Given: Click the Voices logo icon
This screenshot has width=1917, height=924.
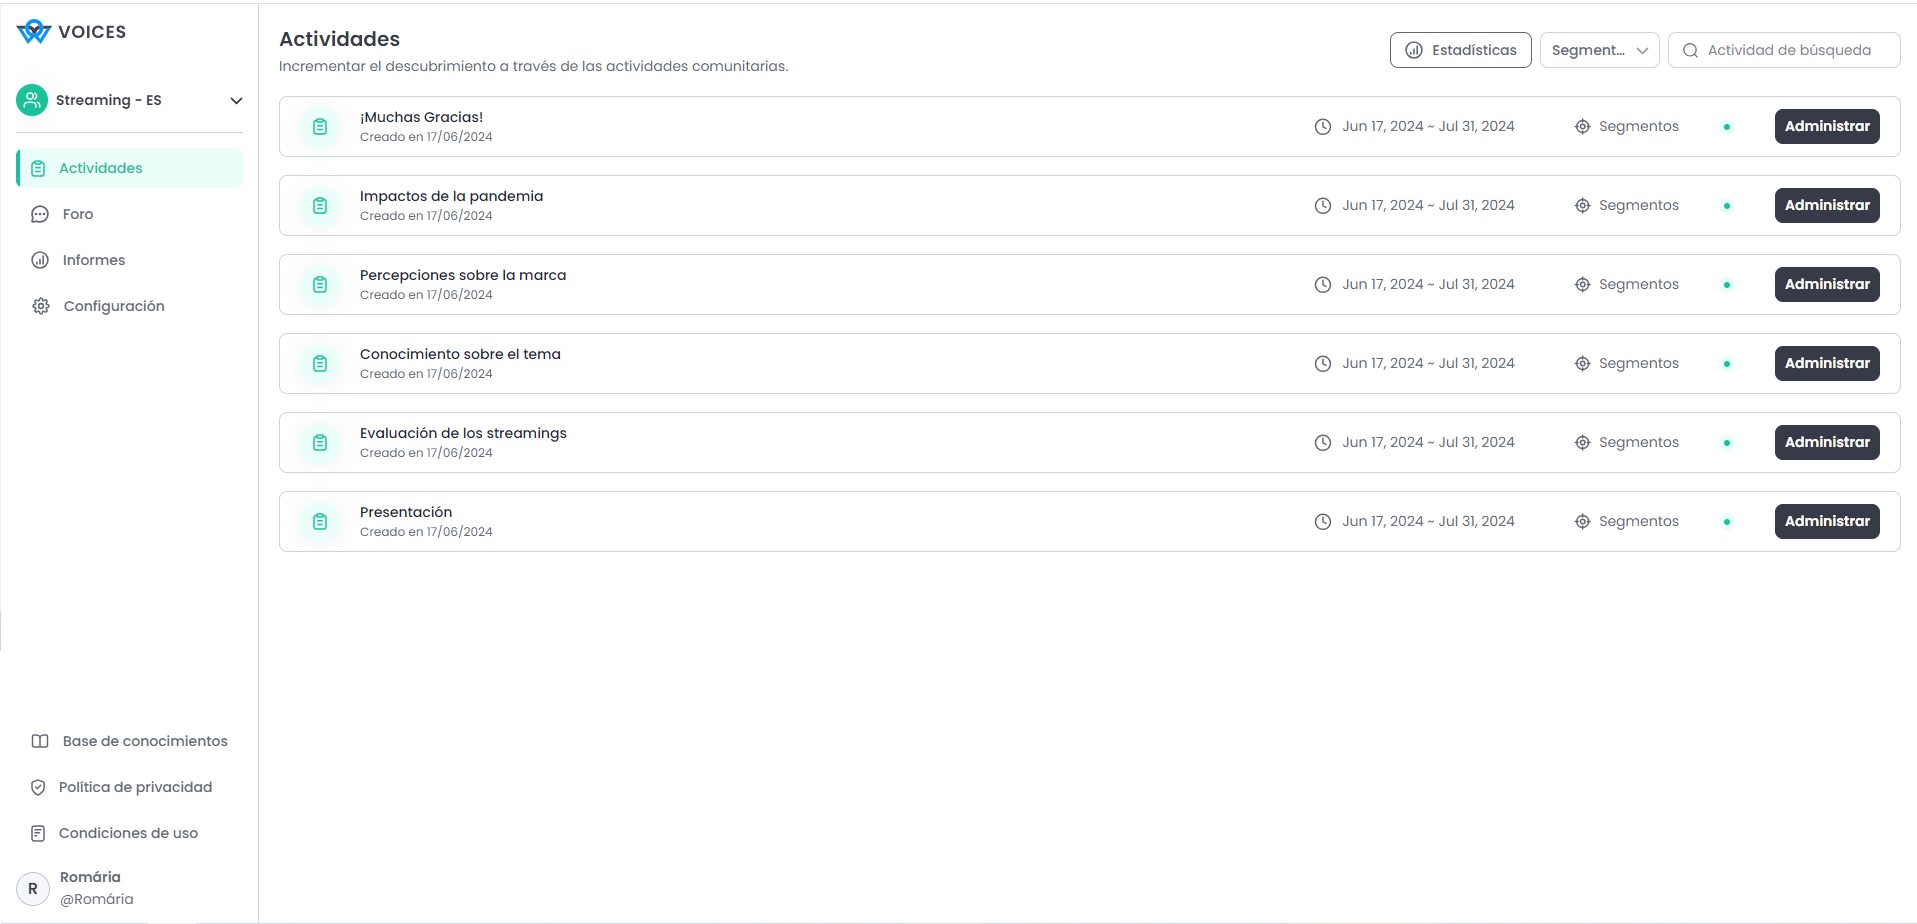Looking at the screenshot, I should (x=33, y=32).
